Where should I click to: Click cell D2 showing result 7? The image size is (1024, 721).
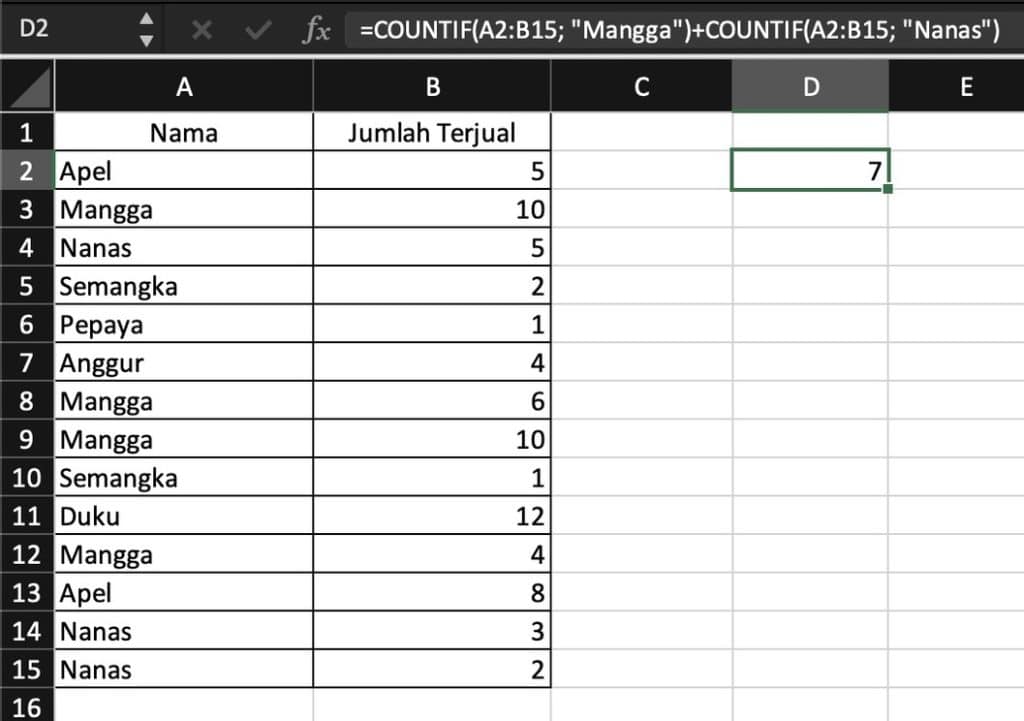click(810, 170)
